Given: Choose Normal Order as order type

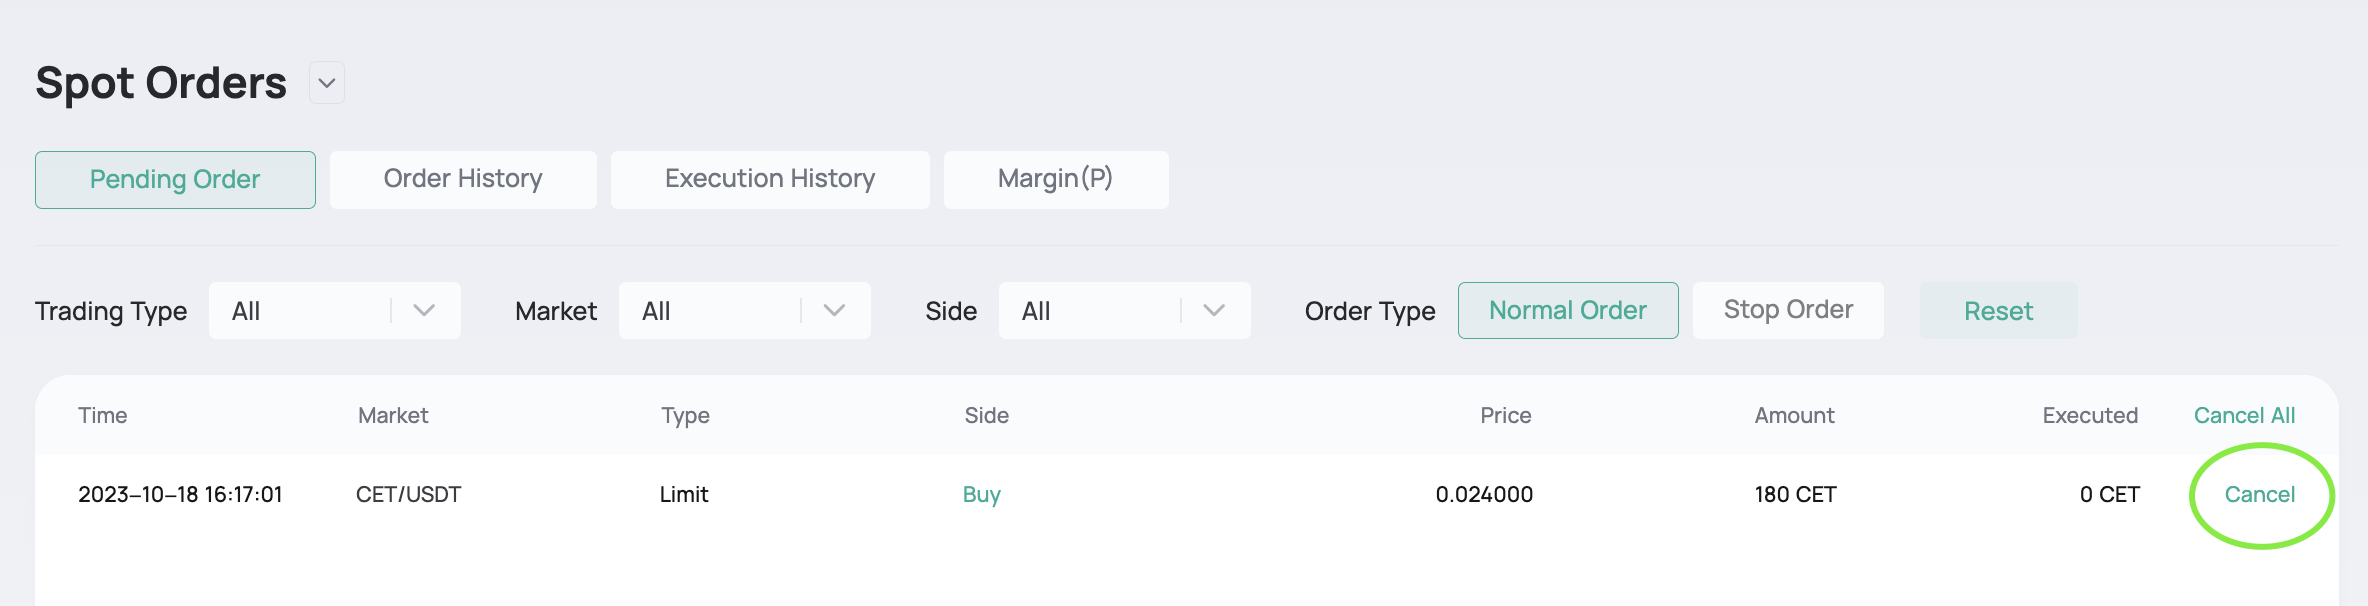Looking at the screenshot, I should coord(1568,311).
